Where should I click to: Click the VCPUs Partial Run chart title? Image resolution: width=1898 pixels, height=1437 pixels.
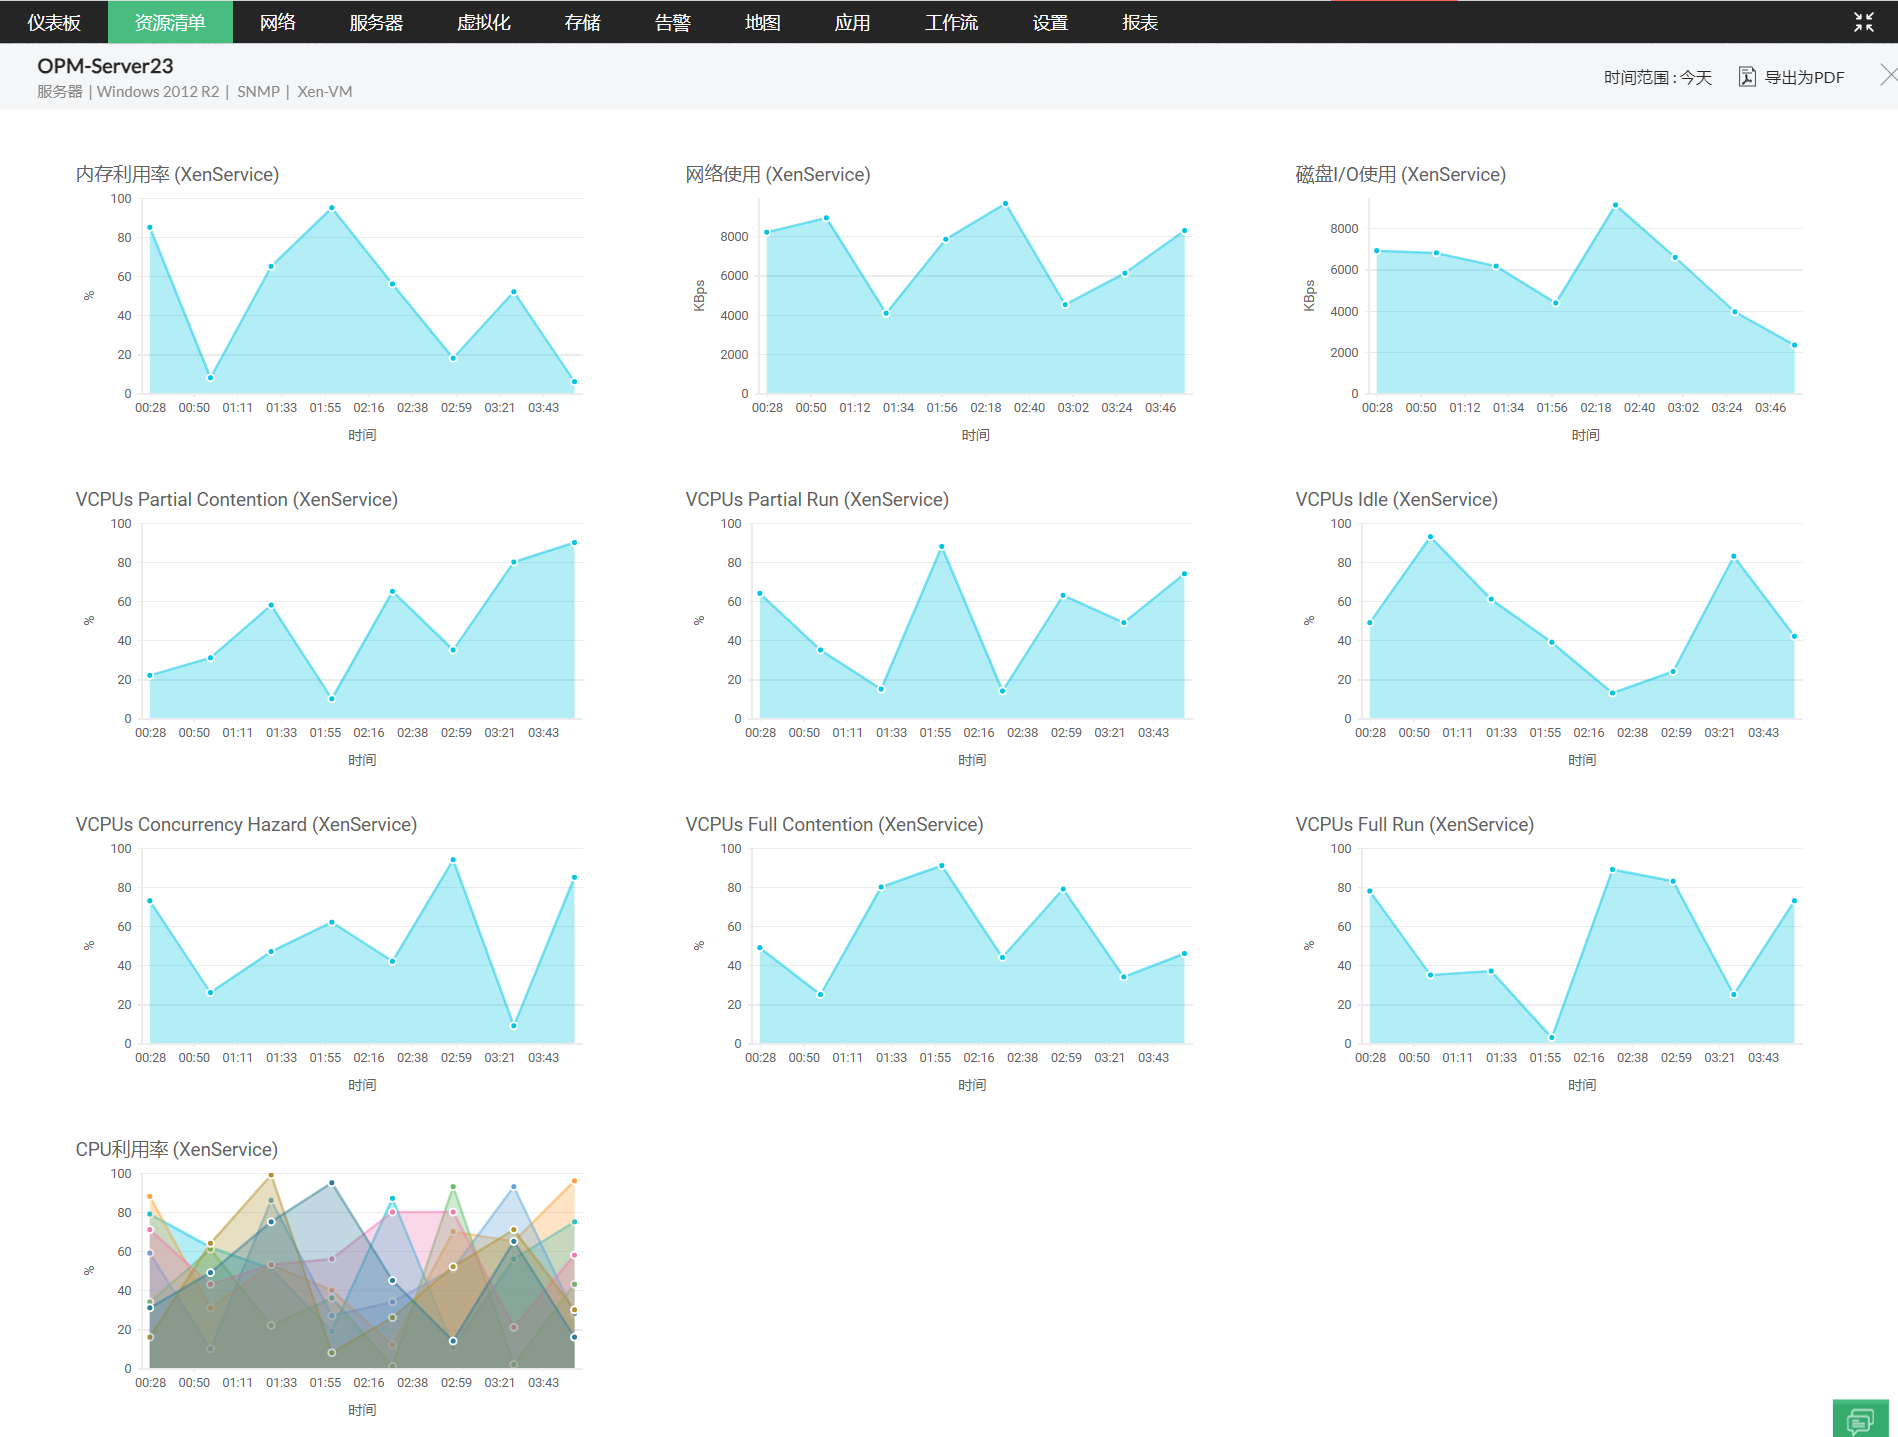coord(817,499)
